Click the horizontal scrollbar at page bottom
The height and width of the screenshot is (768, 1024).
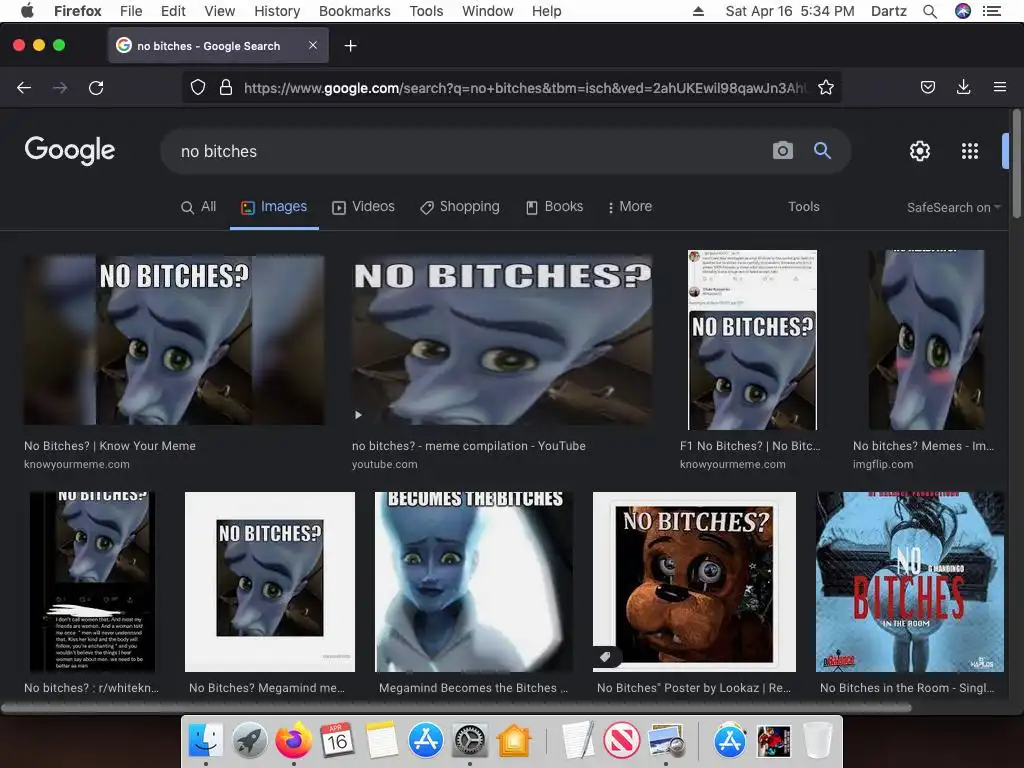[456, 708]
